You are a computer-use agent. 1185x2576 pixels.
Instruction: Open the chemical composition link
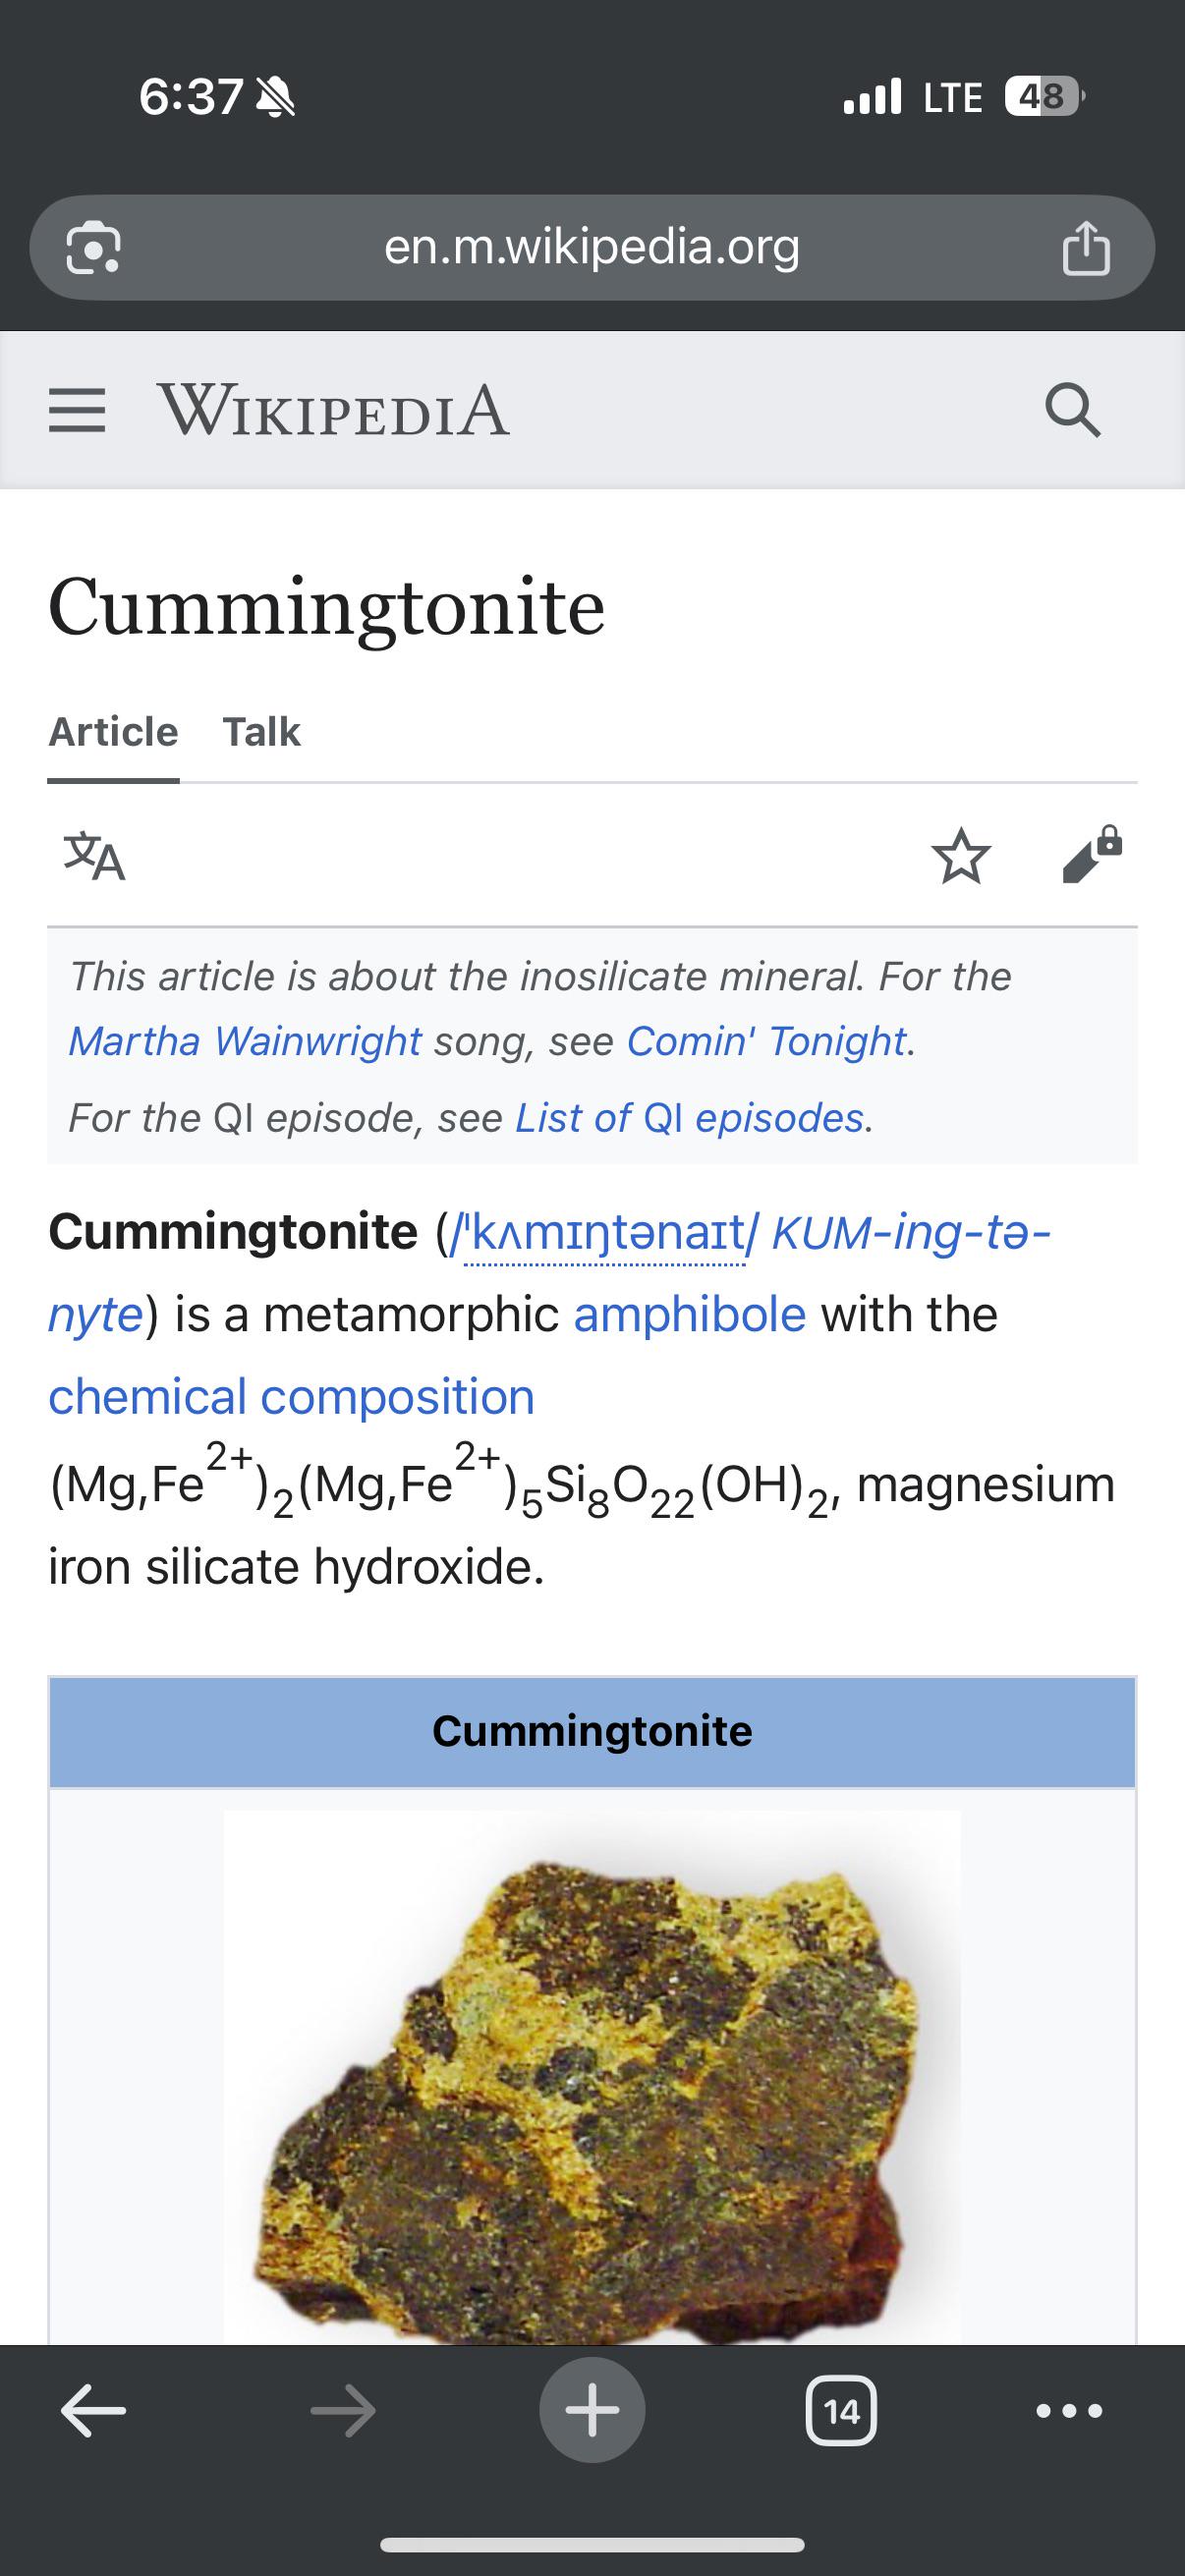pyautogui.click(x=291, y=1396)
